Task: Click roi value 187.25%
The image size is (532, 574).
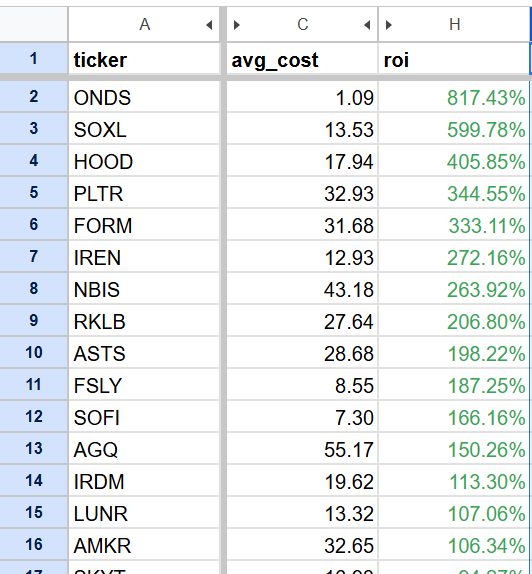Action: point(454,384)
